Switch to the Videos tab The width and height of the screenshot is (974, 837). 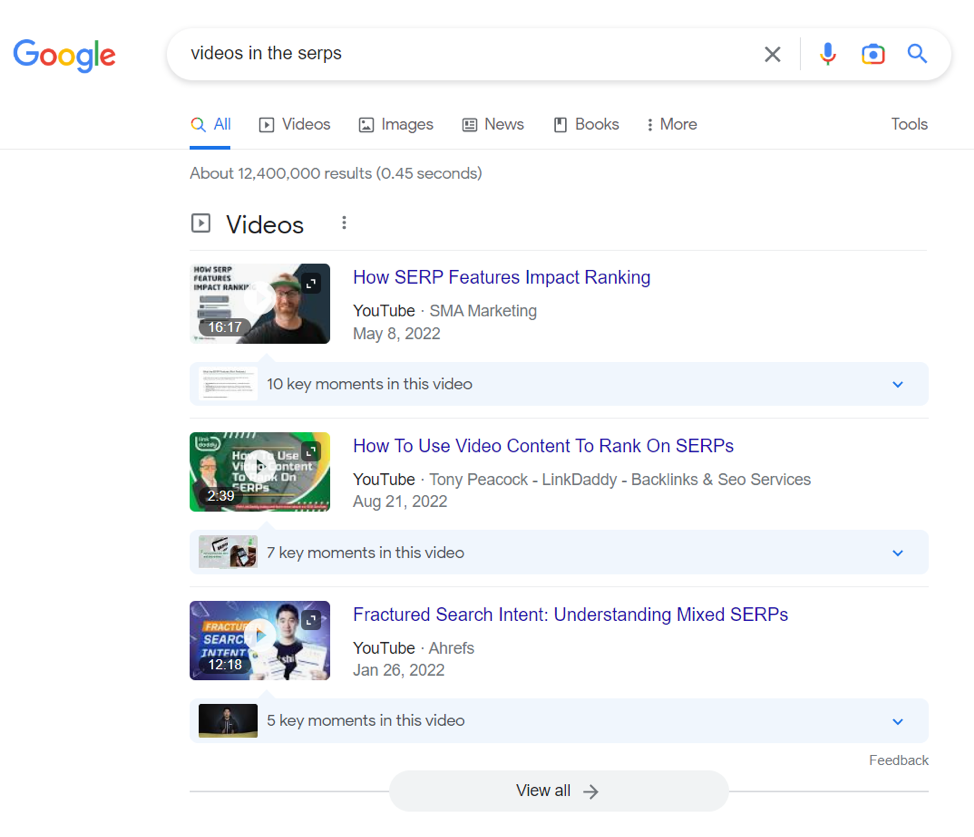pyautogui.click(x=294, y=124)
